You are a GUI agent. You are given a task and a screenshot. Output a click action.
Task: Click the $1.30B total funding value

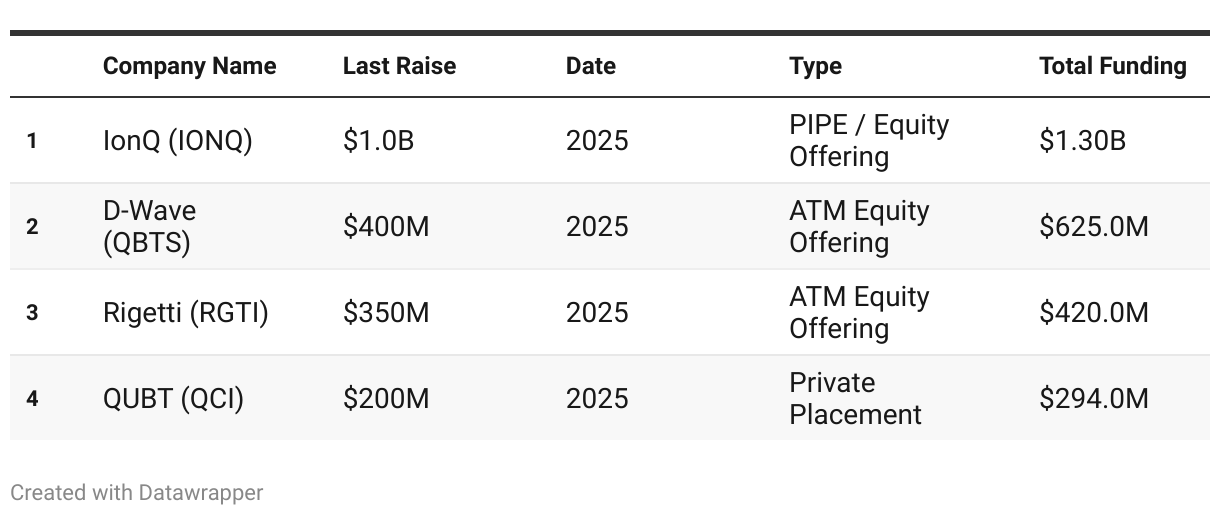[1082, 141]
